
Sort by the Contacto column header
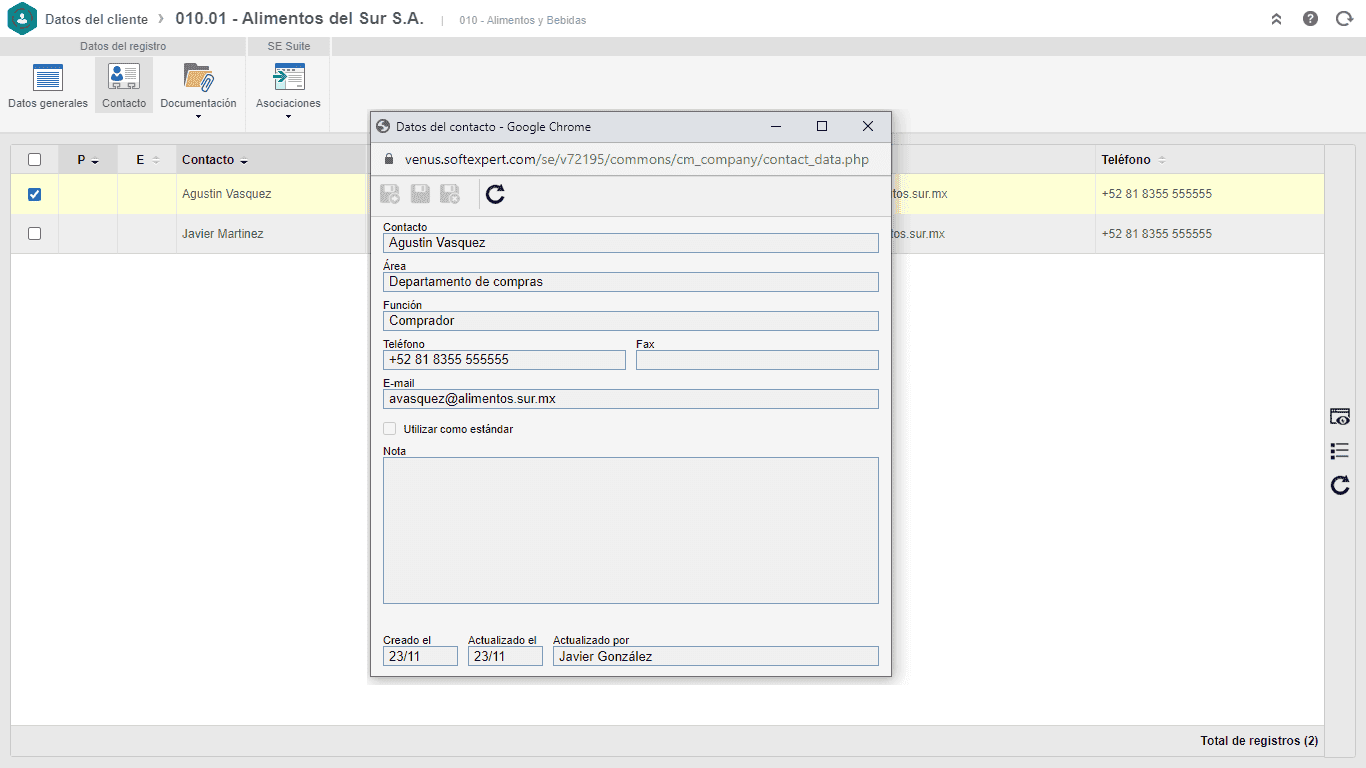point(214,160)
